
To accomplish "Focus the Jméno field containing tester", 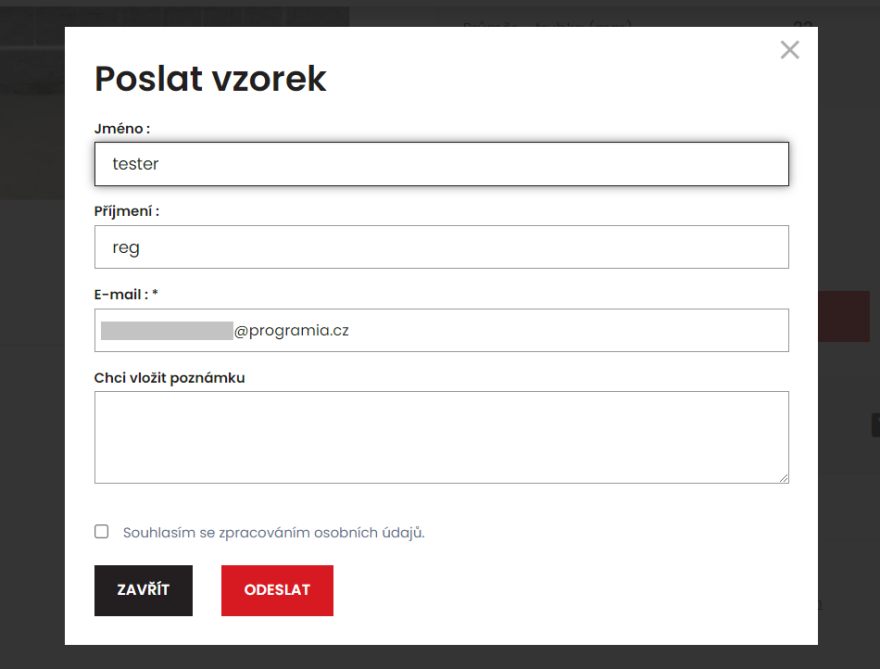I will click(x=441, y=164).
